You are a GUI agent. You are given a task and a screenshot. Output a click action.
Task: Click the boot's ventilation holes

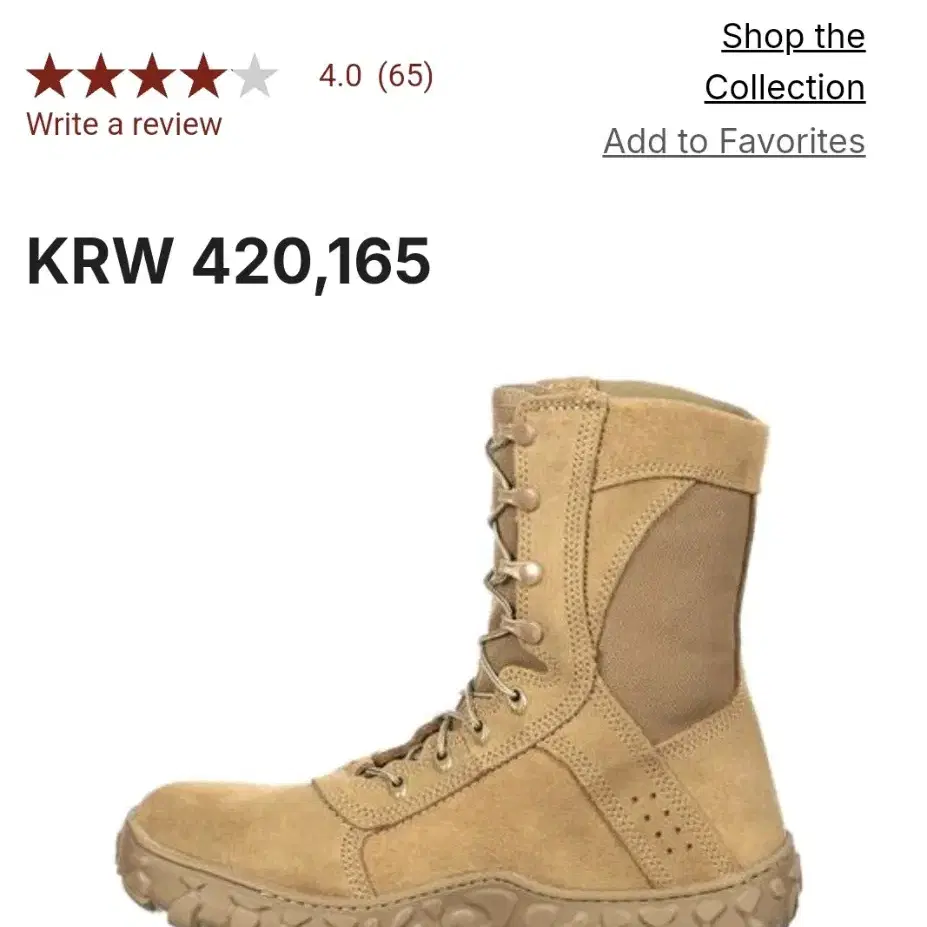[660, 822]
